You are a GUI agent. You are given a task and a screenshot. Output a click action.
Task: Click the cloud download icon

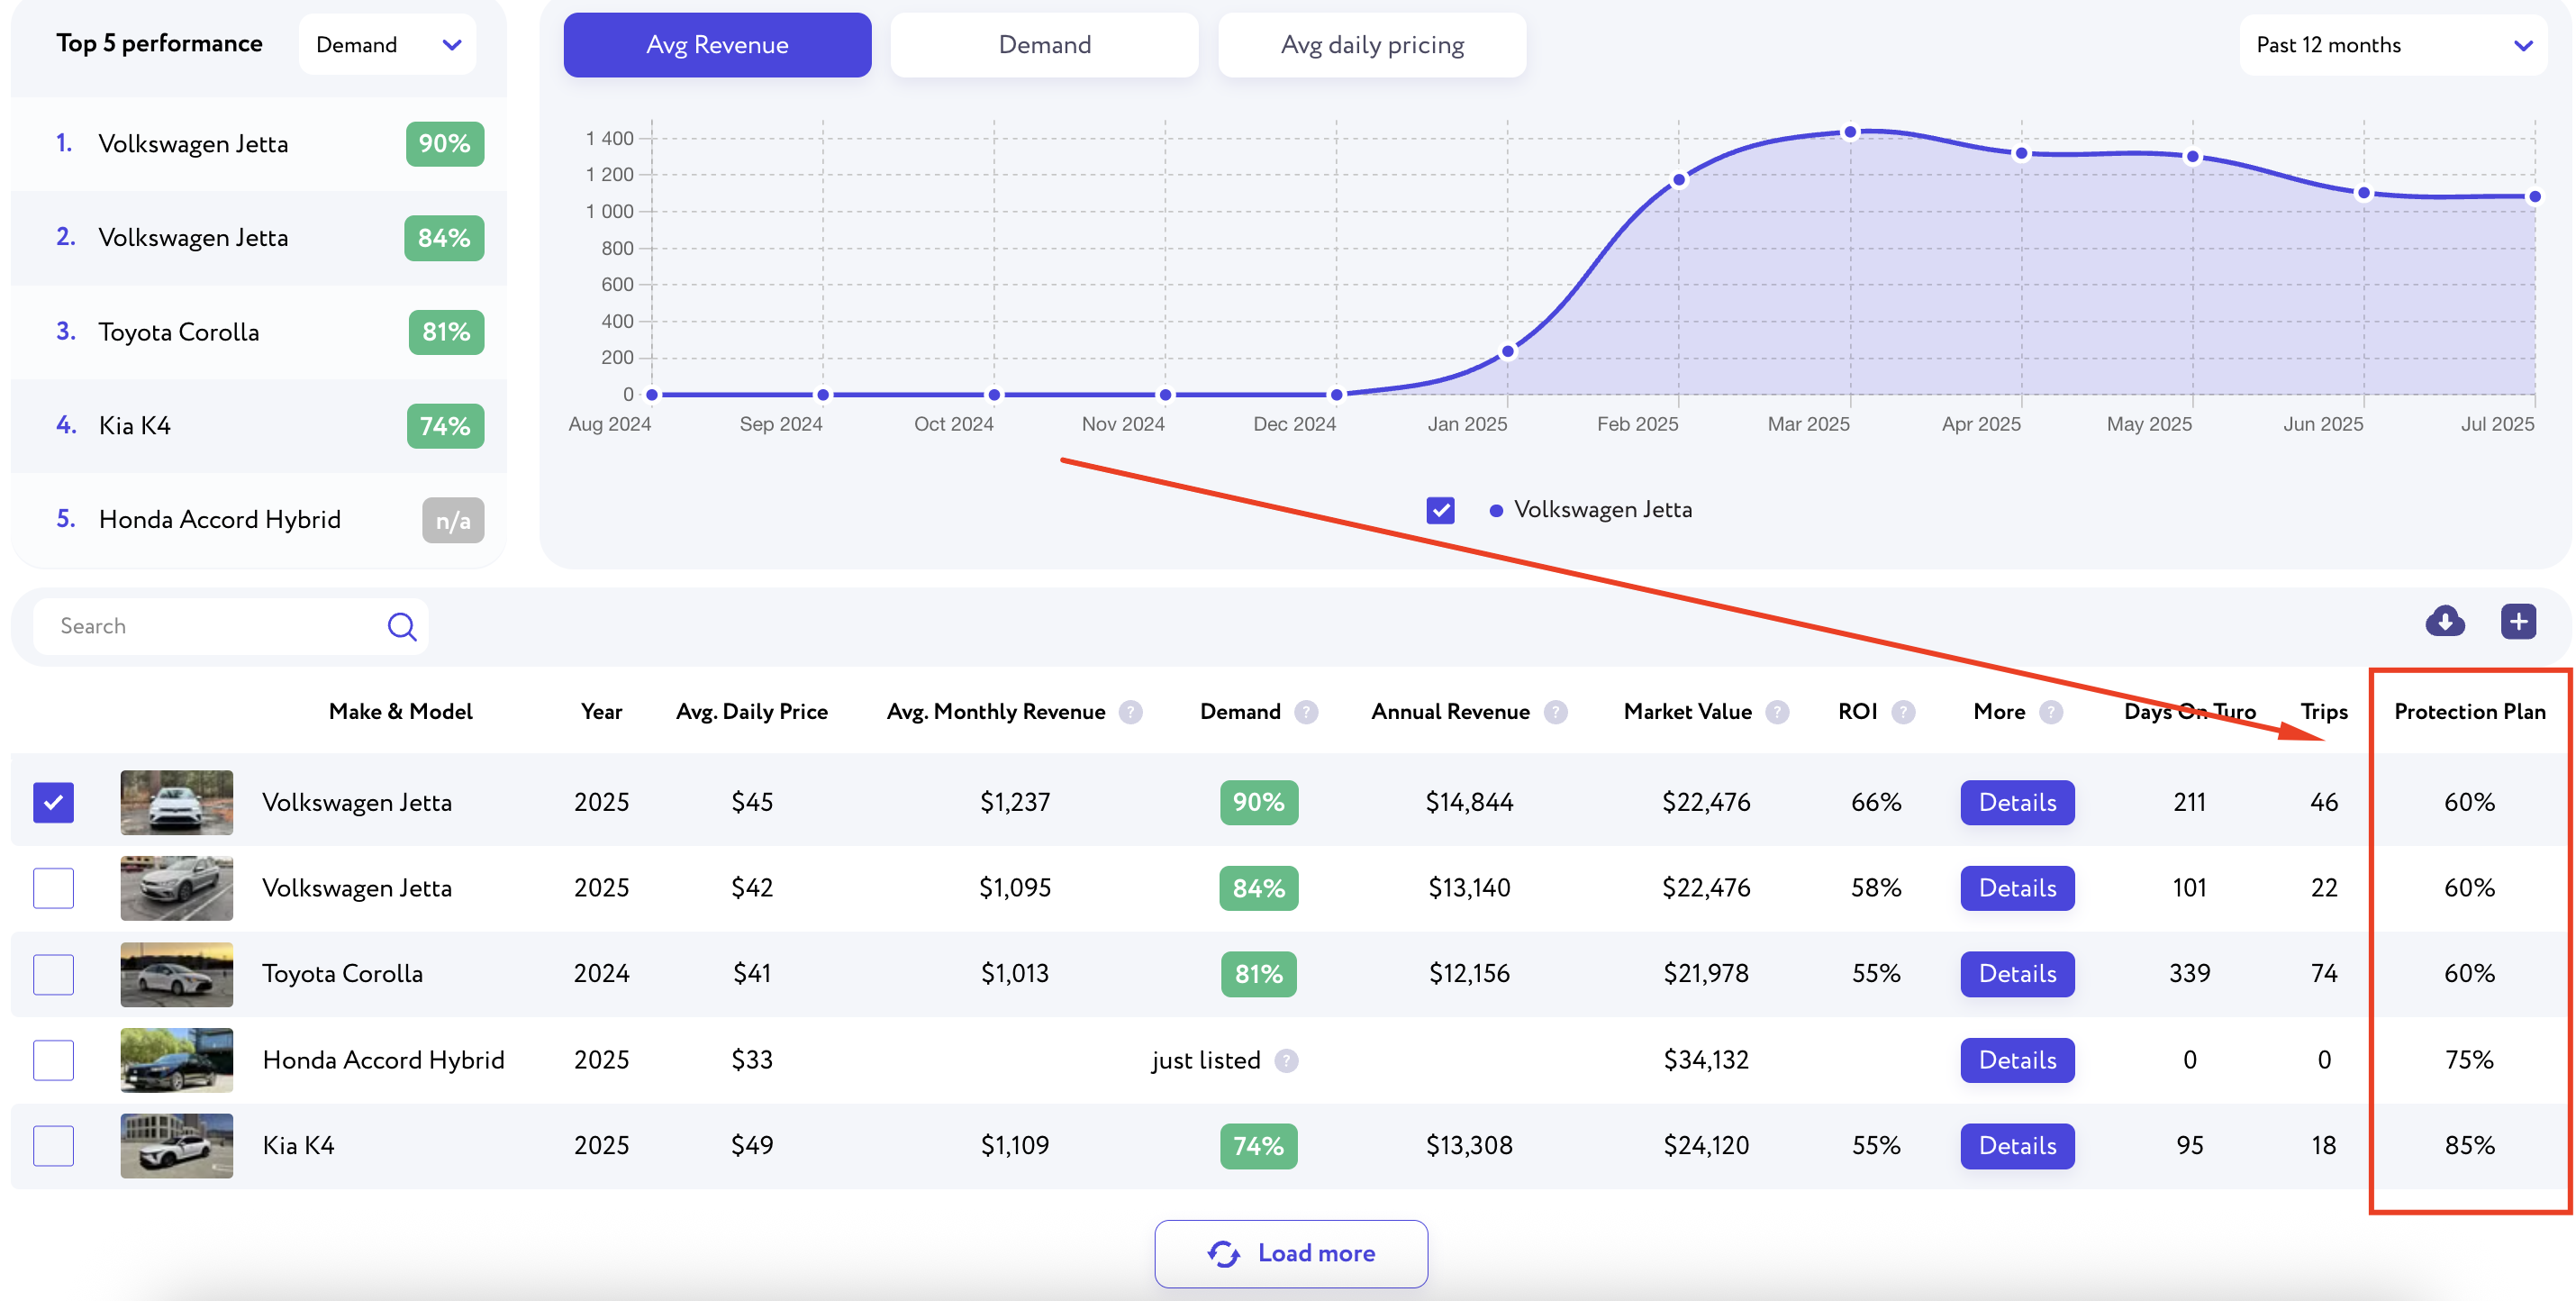(2445, 621)
